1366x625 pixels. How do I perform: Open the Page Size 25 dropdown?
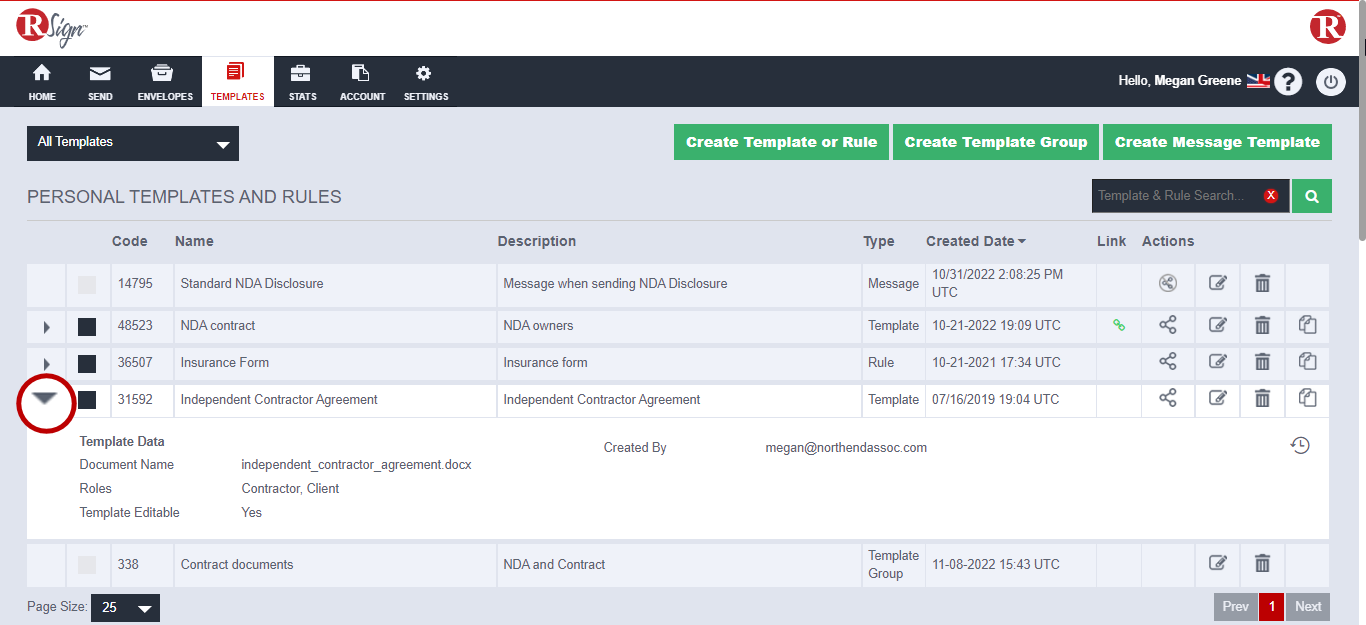[x=125, y=608]
